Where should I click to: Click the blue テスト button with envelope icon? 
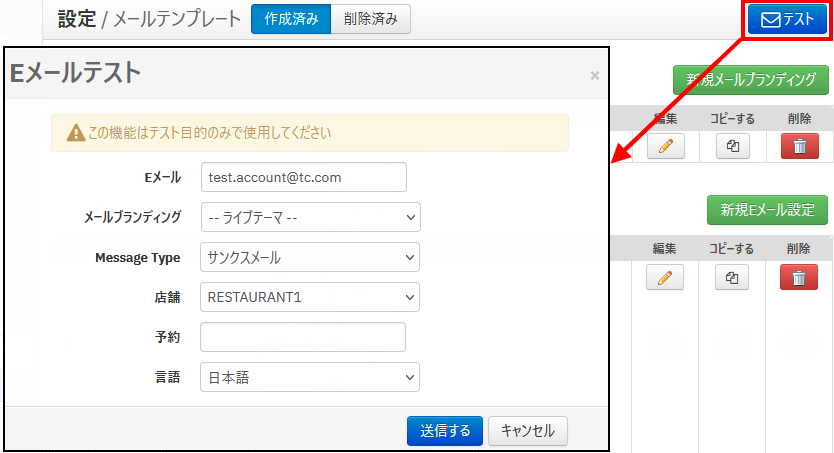(x=788, y=19)
